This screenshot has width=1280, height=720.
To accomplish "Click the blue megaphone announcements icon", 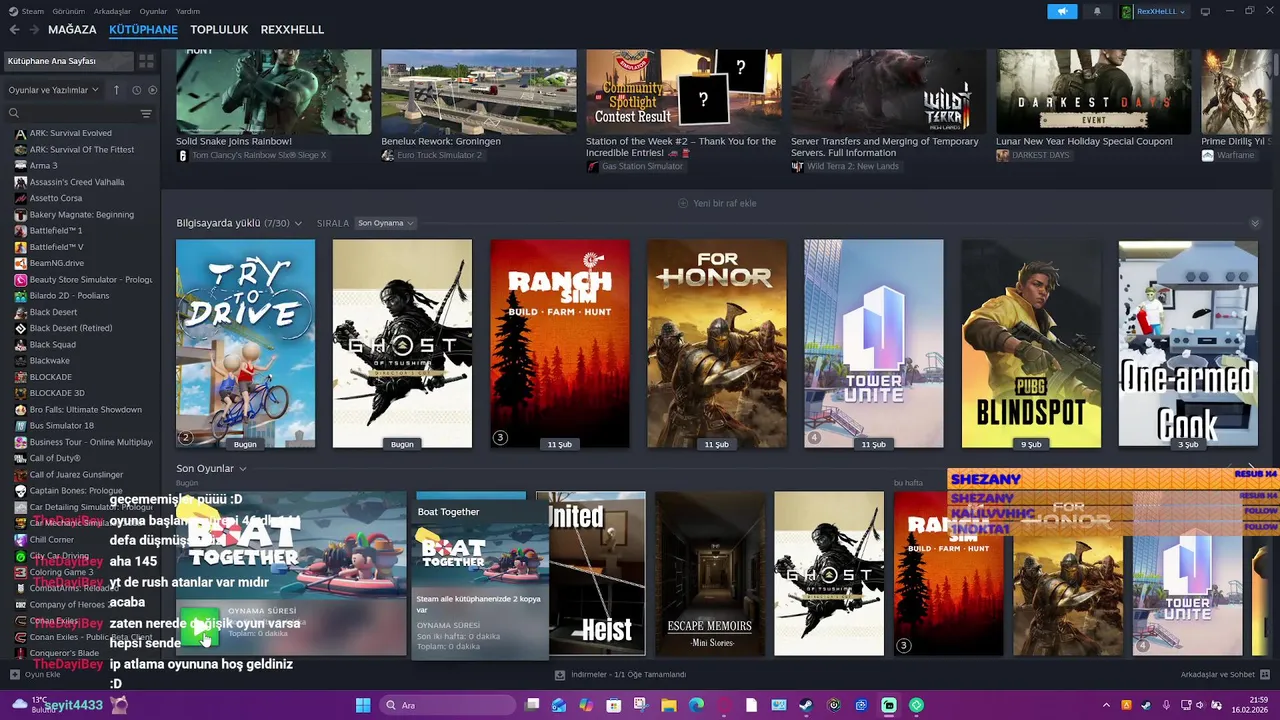I will 1062,11.
